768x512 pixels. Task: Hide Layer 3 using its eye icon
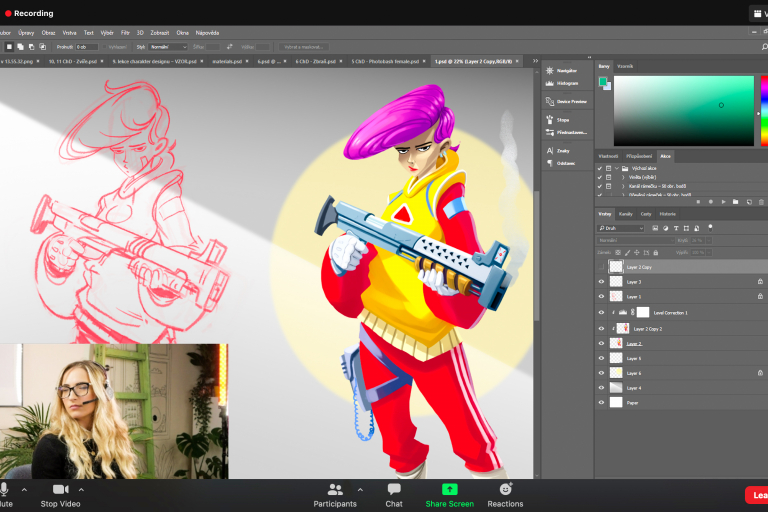[601, 282]
